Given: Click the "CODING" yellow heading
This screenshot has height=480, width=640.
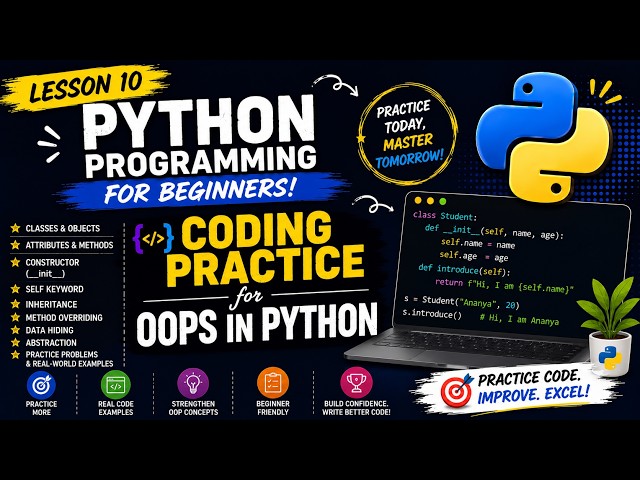Looking at the screenshot, I should (256, 231).
